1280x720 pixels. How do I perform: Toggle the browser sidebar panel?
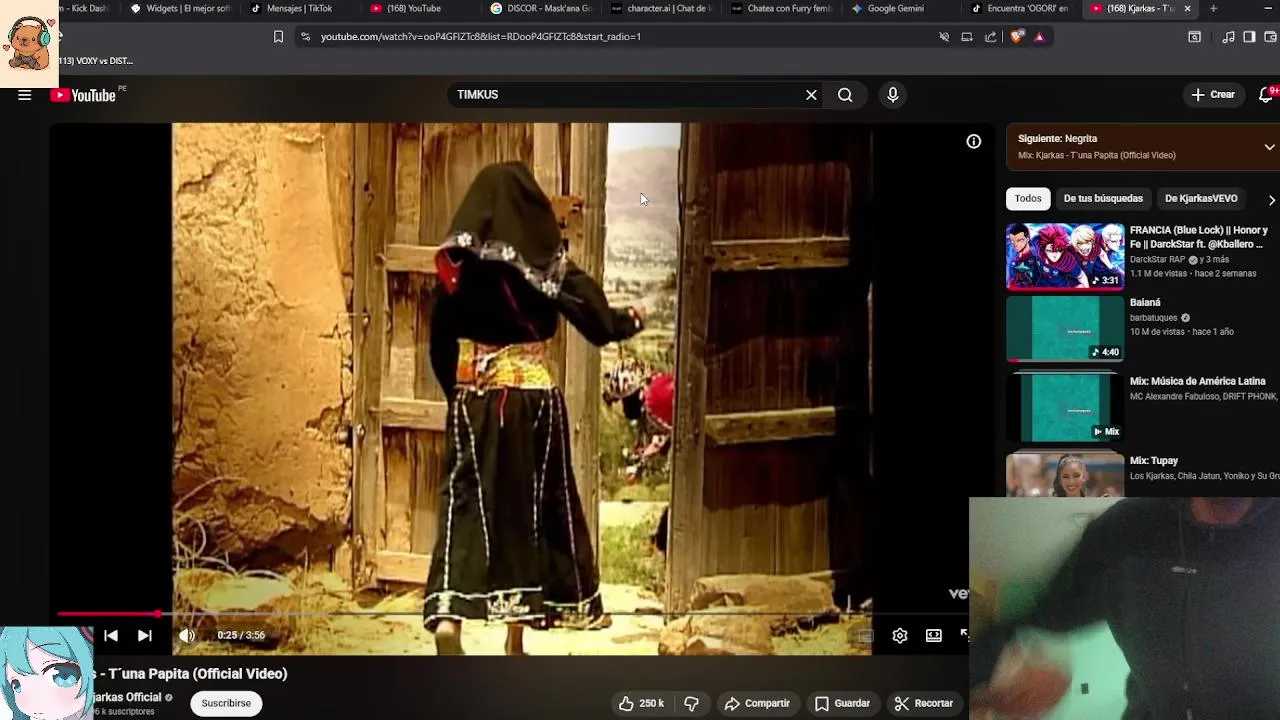click(x=1249, y=37)
